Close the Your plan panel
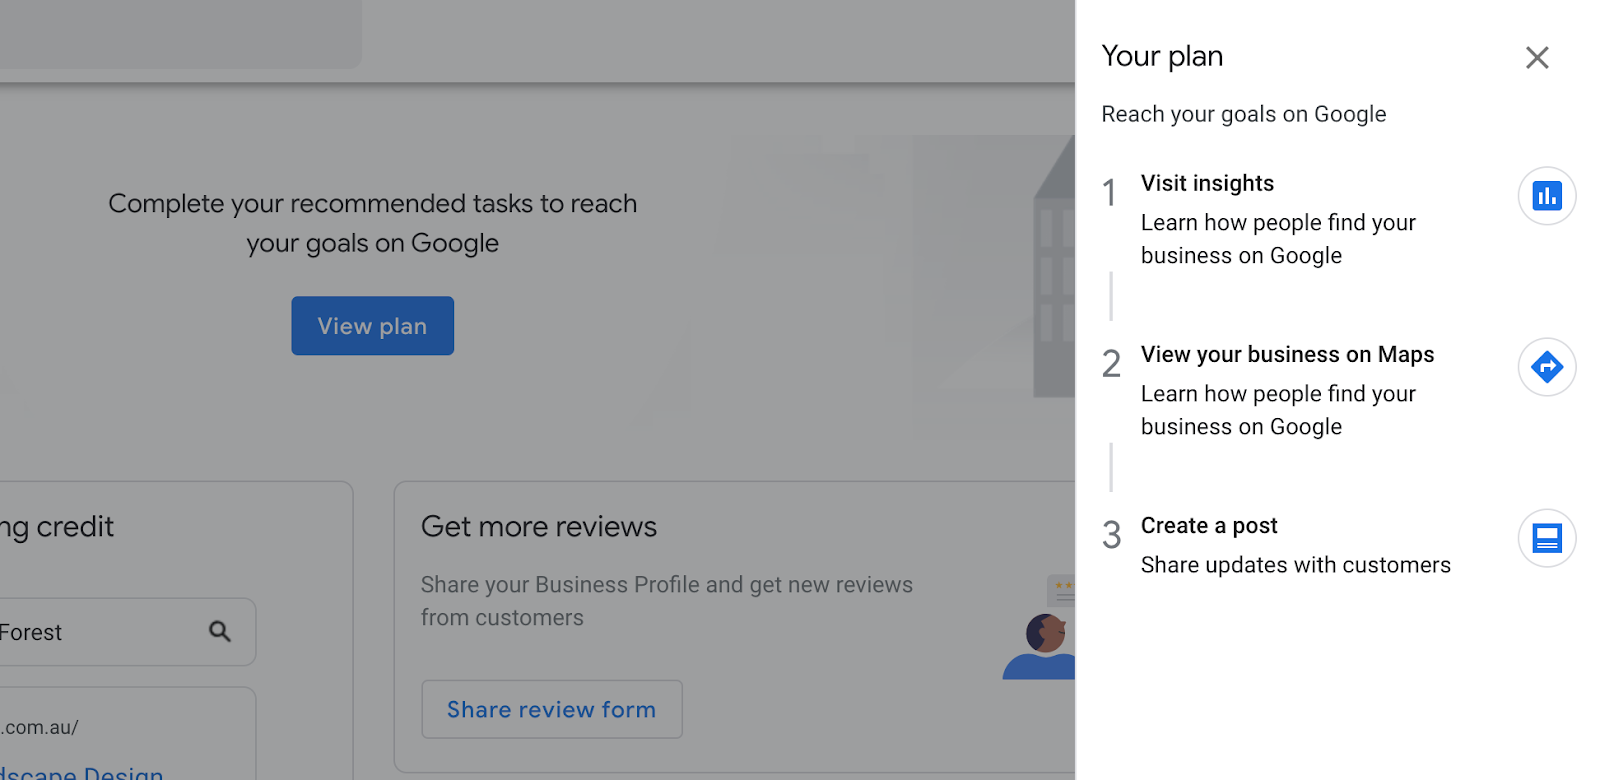The width and height of the screenshot is (1600, 780). point(1537,58)
